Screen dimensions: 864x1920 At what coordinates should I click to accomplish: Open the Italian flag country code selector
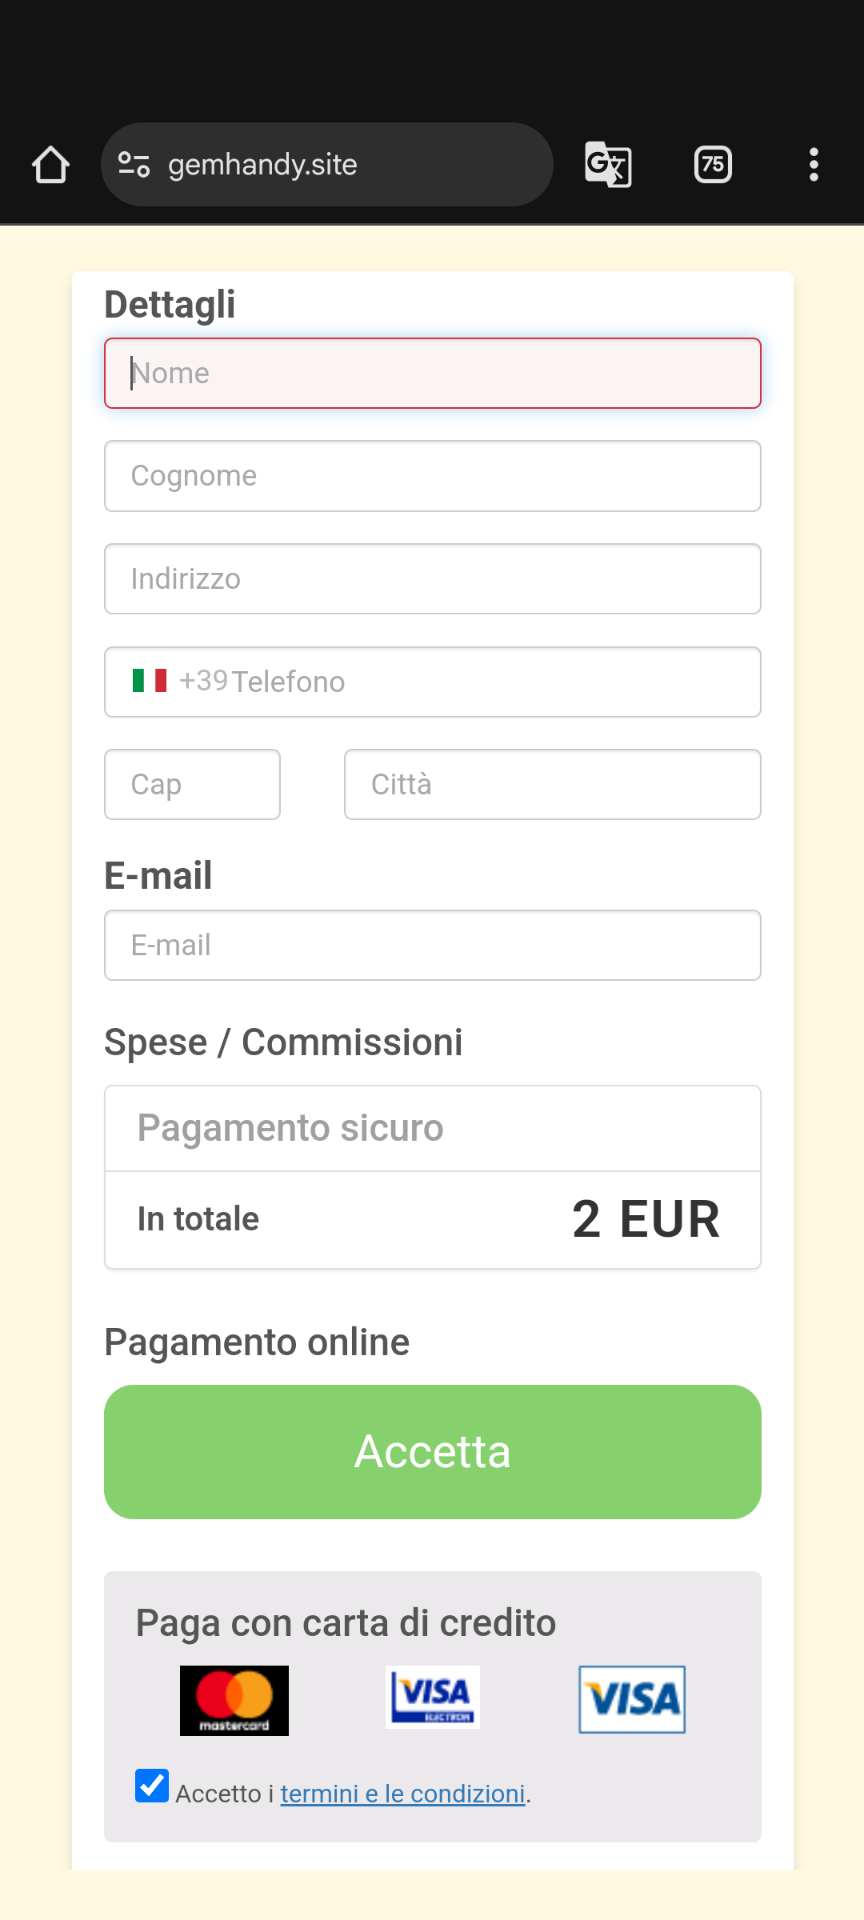click(150, 681)
